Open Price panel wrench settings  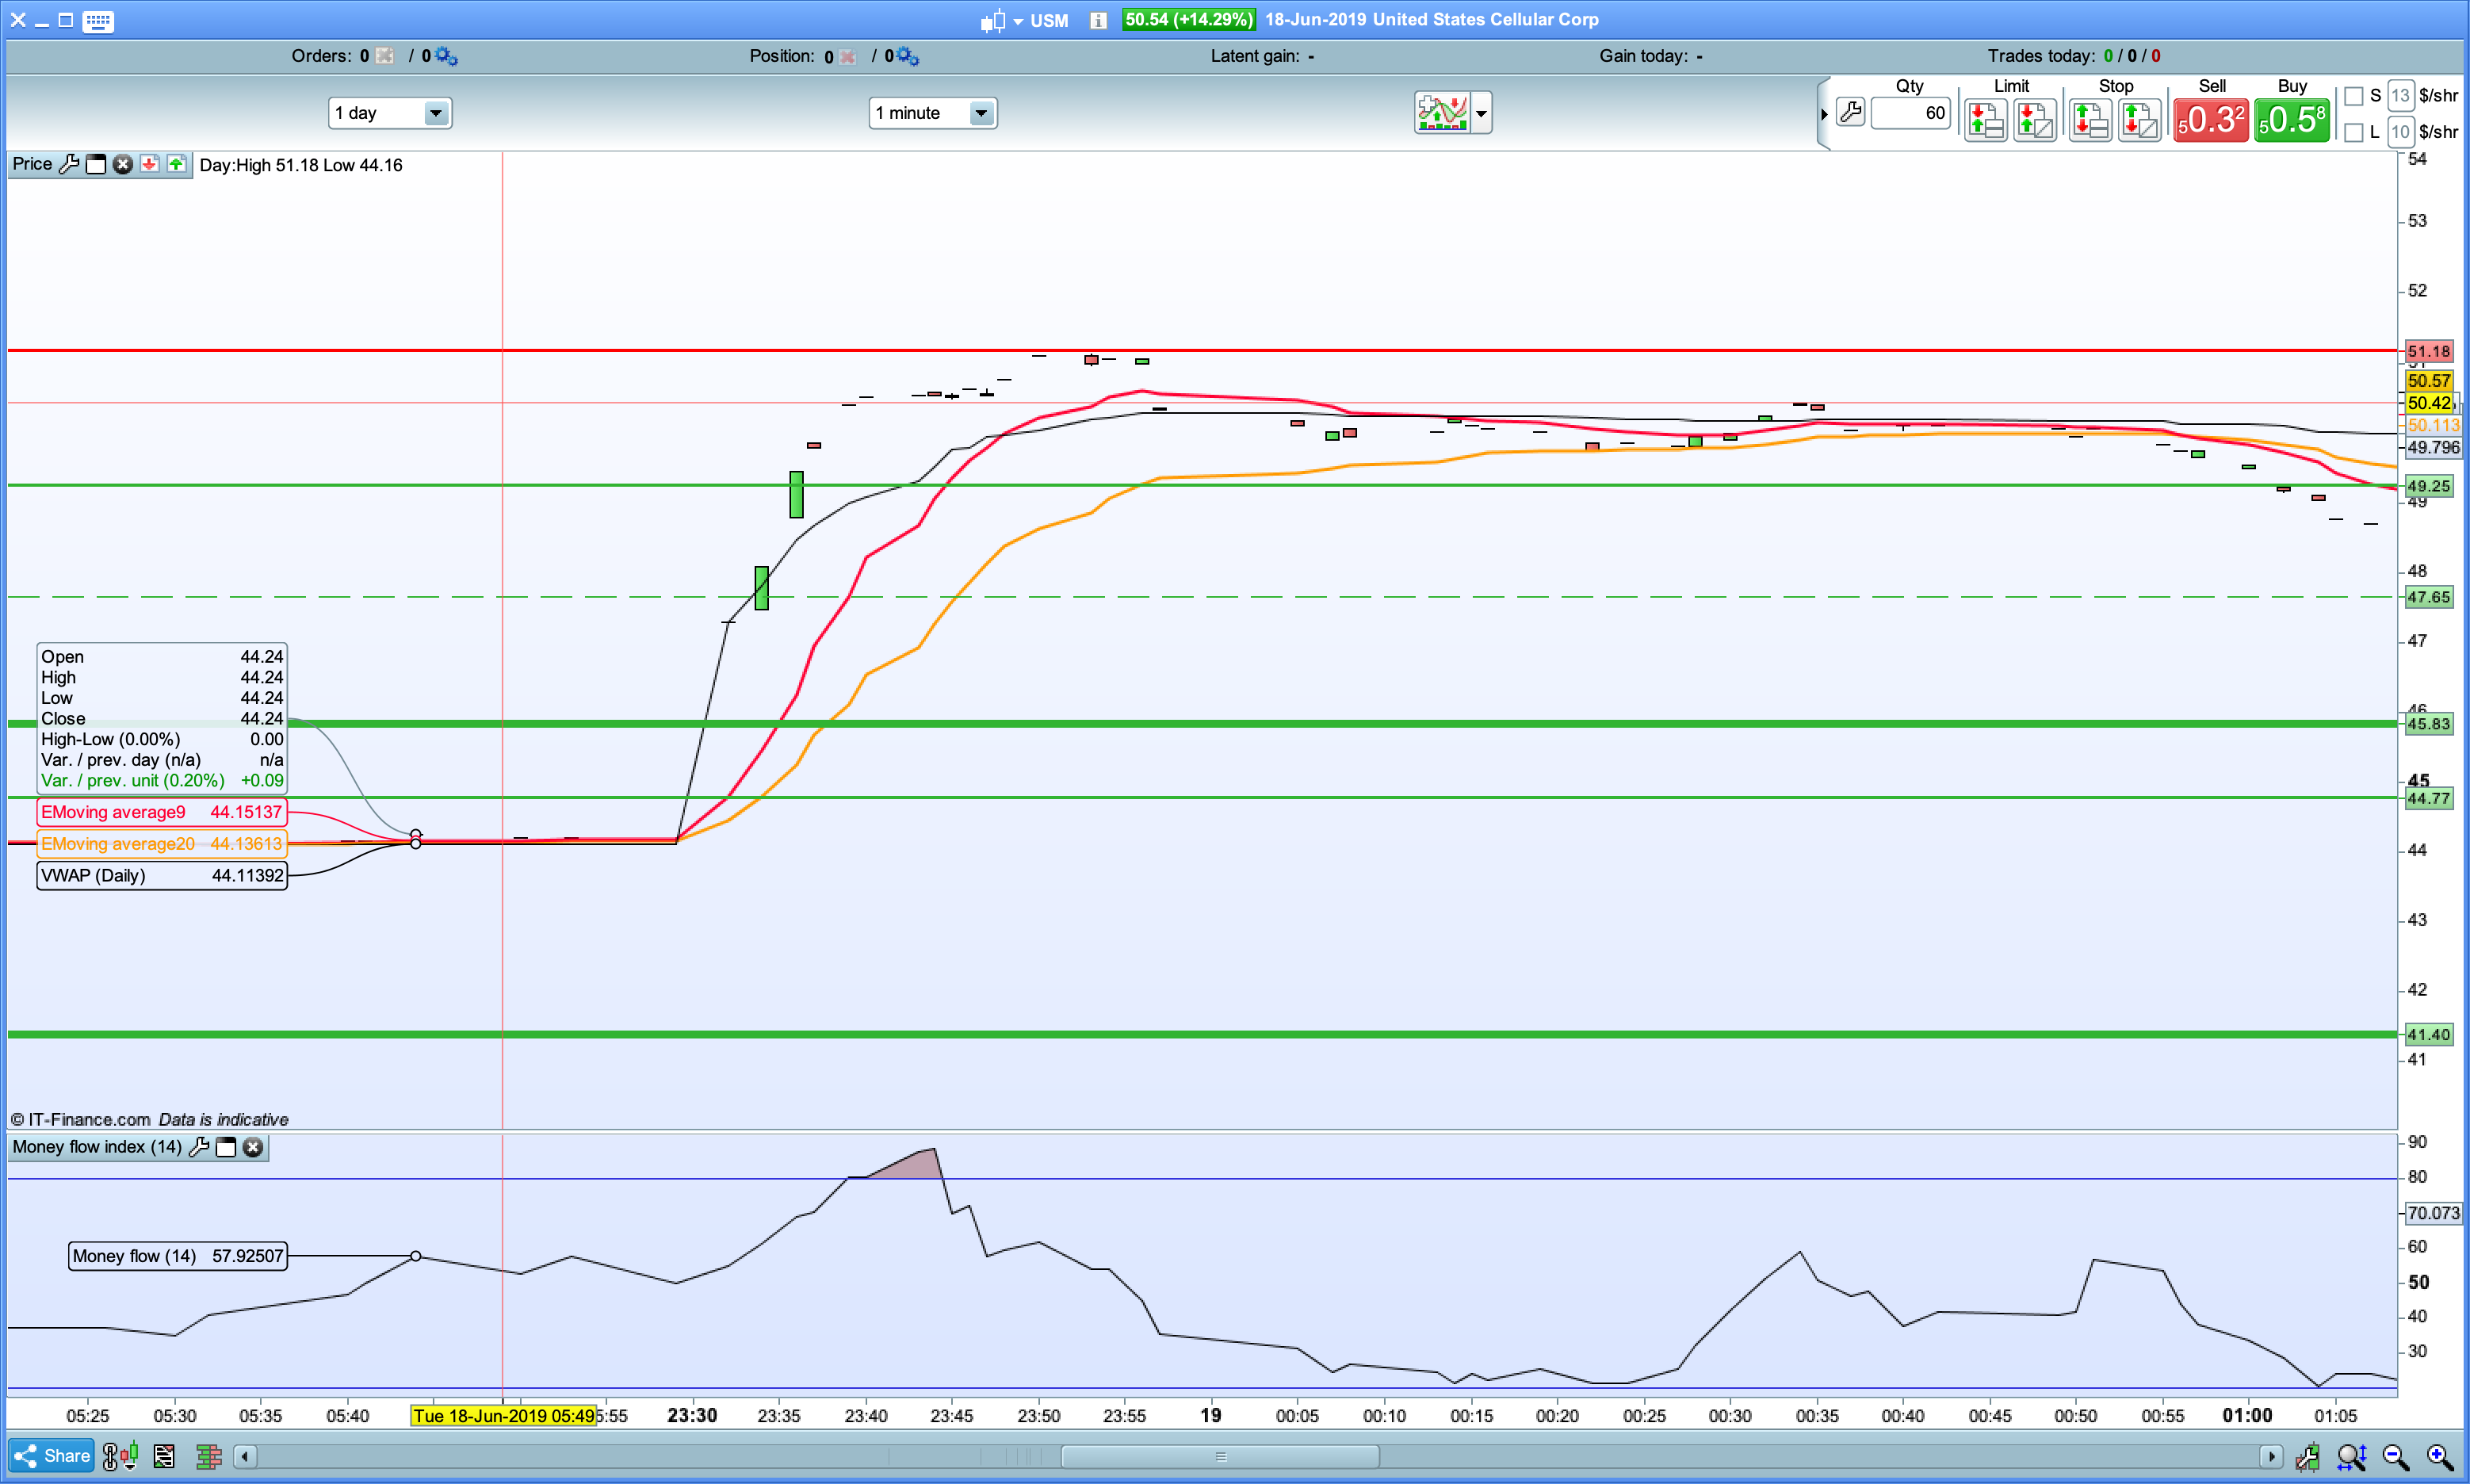click(69, 164)
